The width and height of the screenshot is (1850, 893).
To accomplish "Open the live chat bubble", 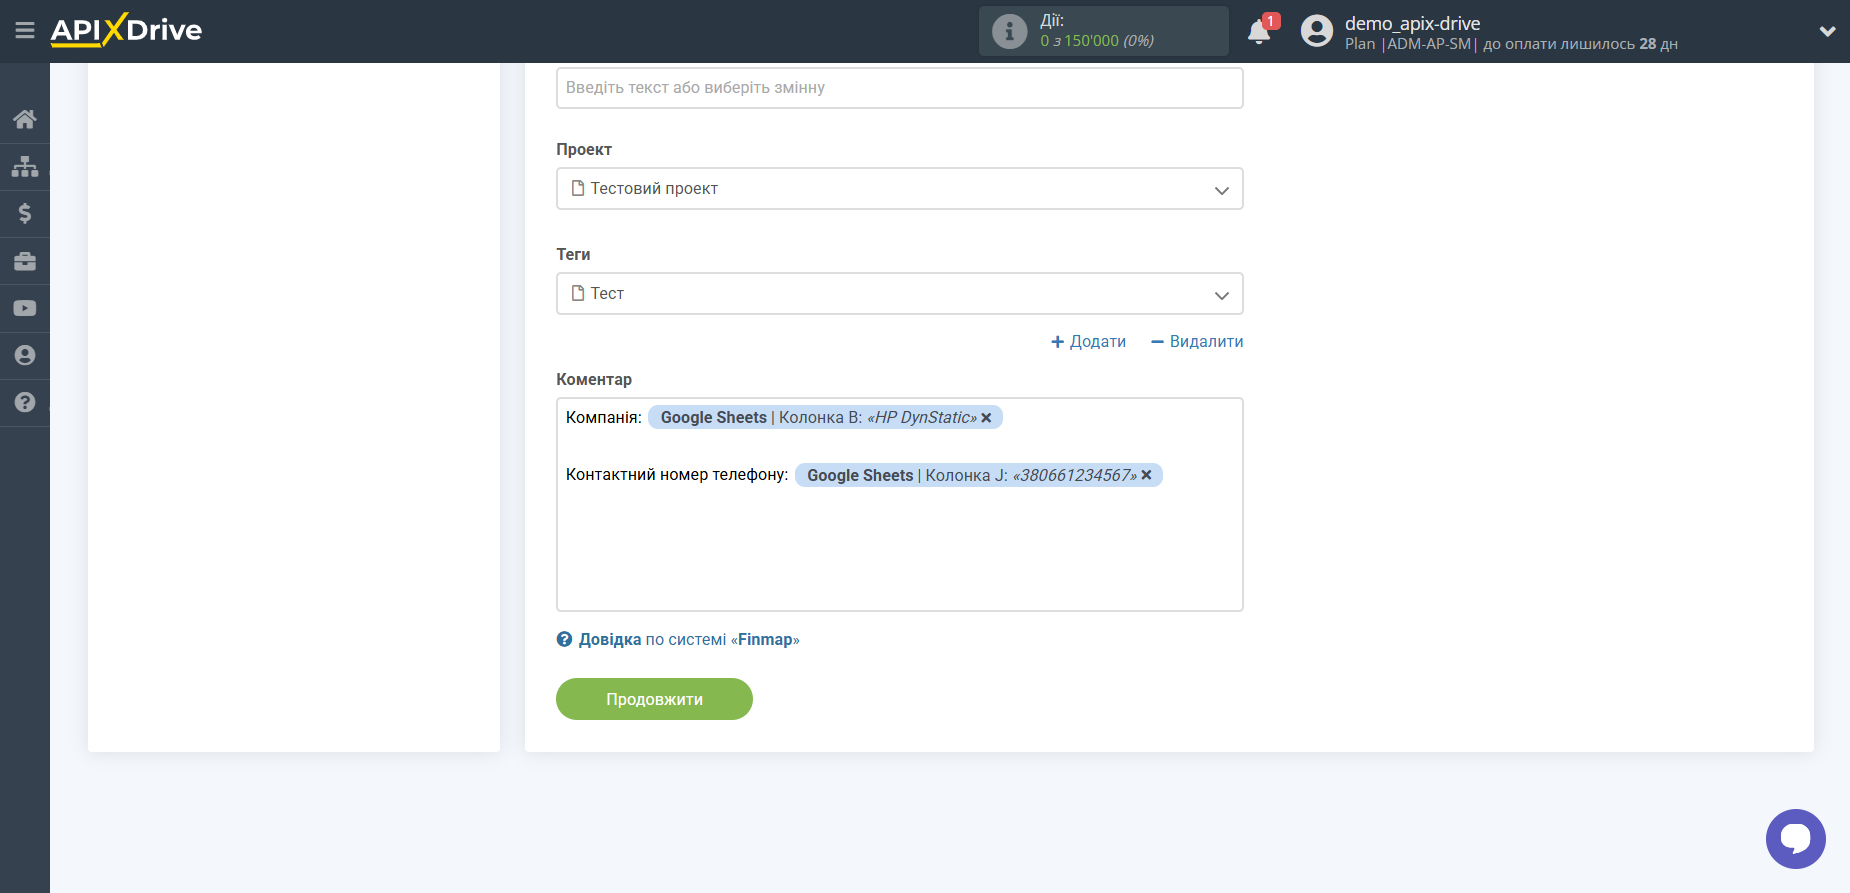I will tap(1795, 838).
